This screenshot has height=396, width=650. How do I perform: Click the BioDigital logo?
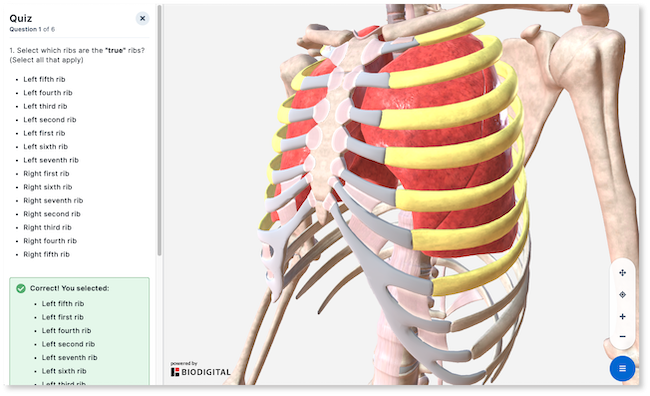pos(201,372)
